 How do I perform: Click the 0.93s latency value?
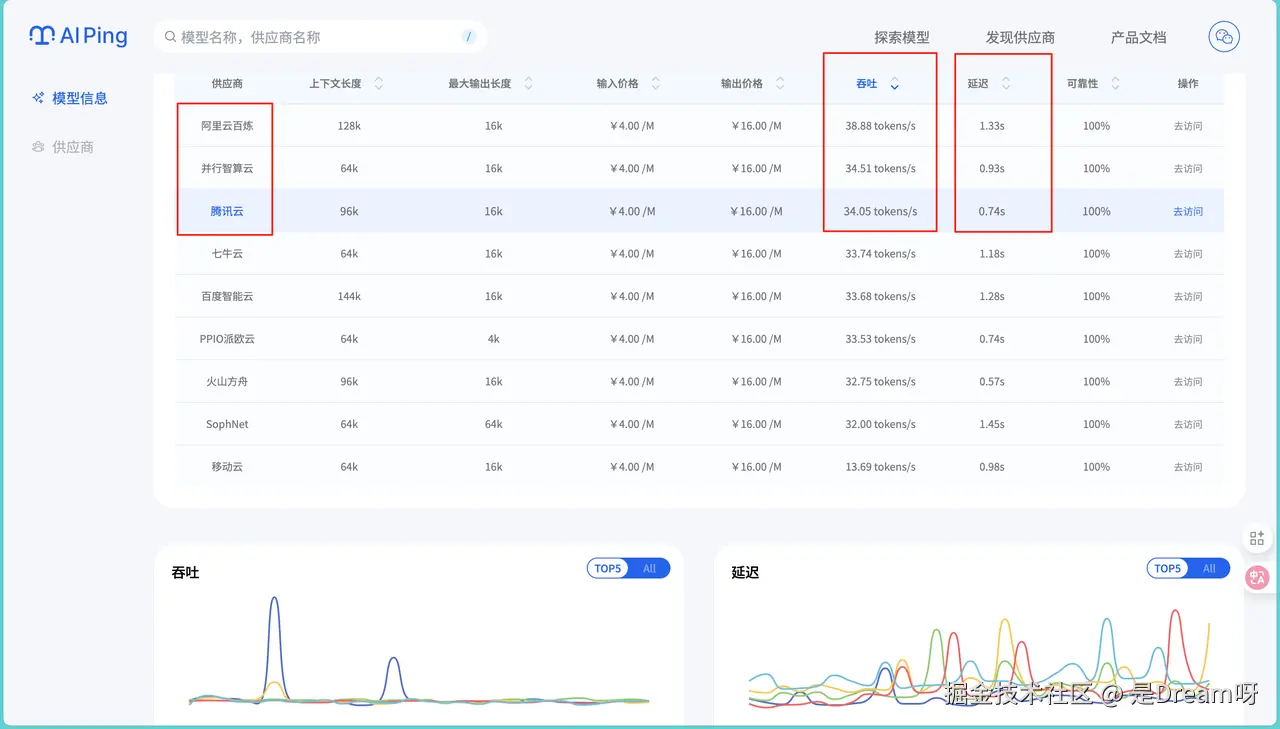click(x=992, y=169)
